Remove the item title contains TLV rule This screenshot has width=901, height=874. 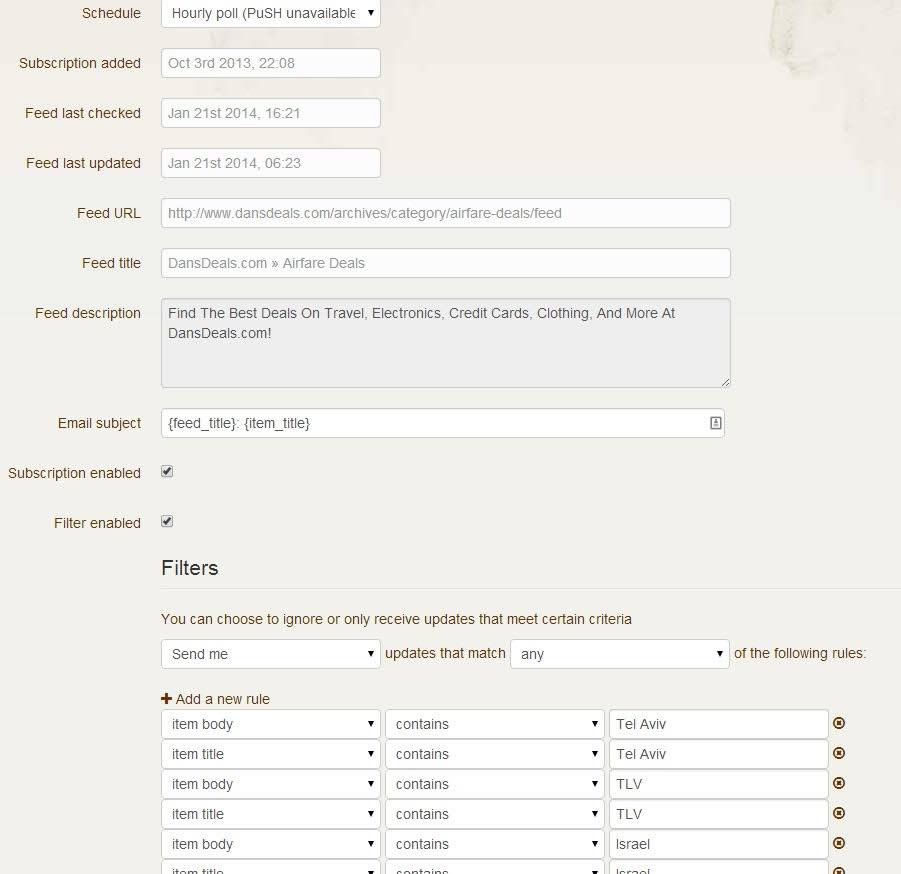click(839, 813)
